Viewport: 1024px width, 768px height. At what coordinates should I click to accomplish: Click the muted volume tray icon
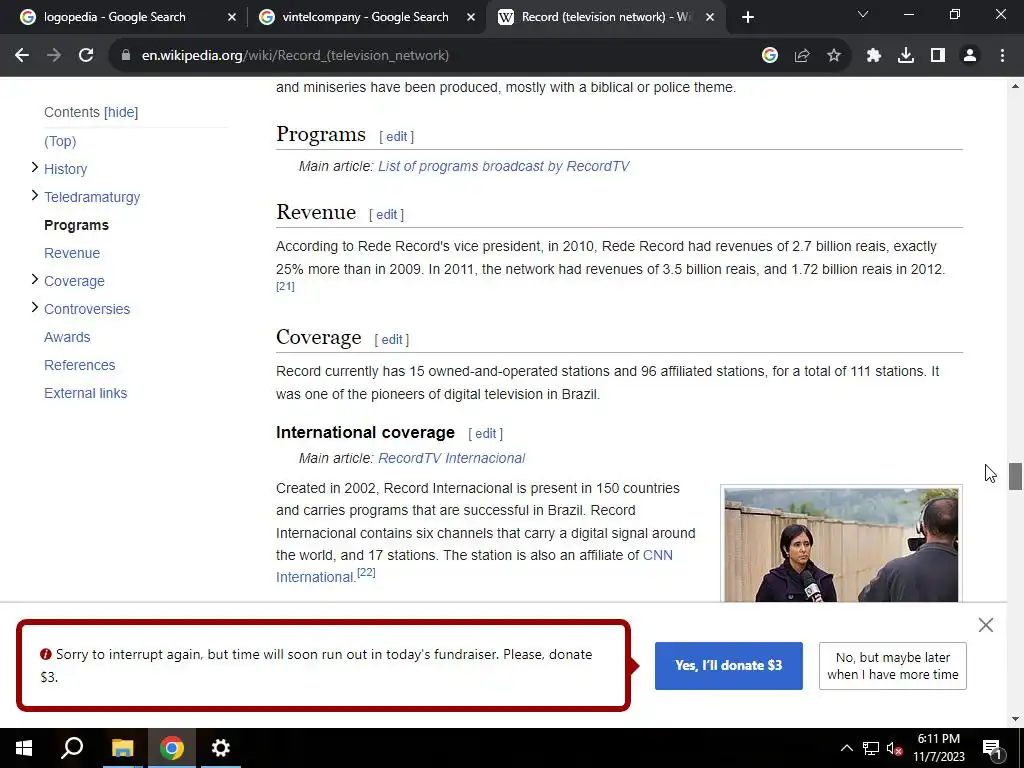pos(895,748)
